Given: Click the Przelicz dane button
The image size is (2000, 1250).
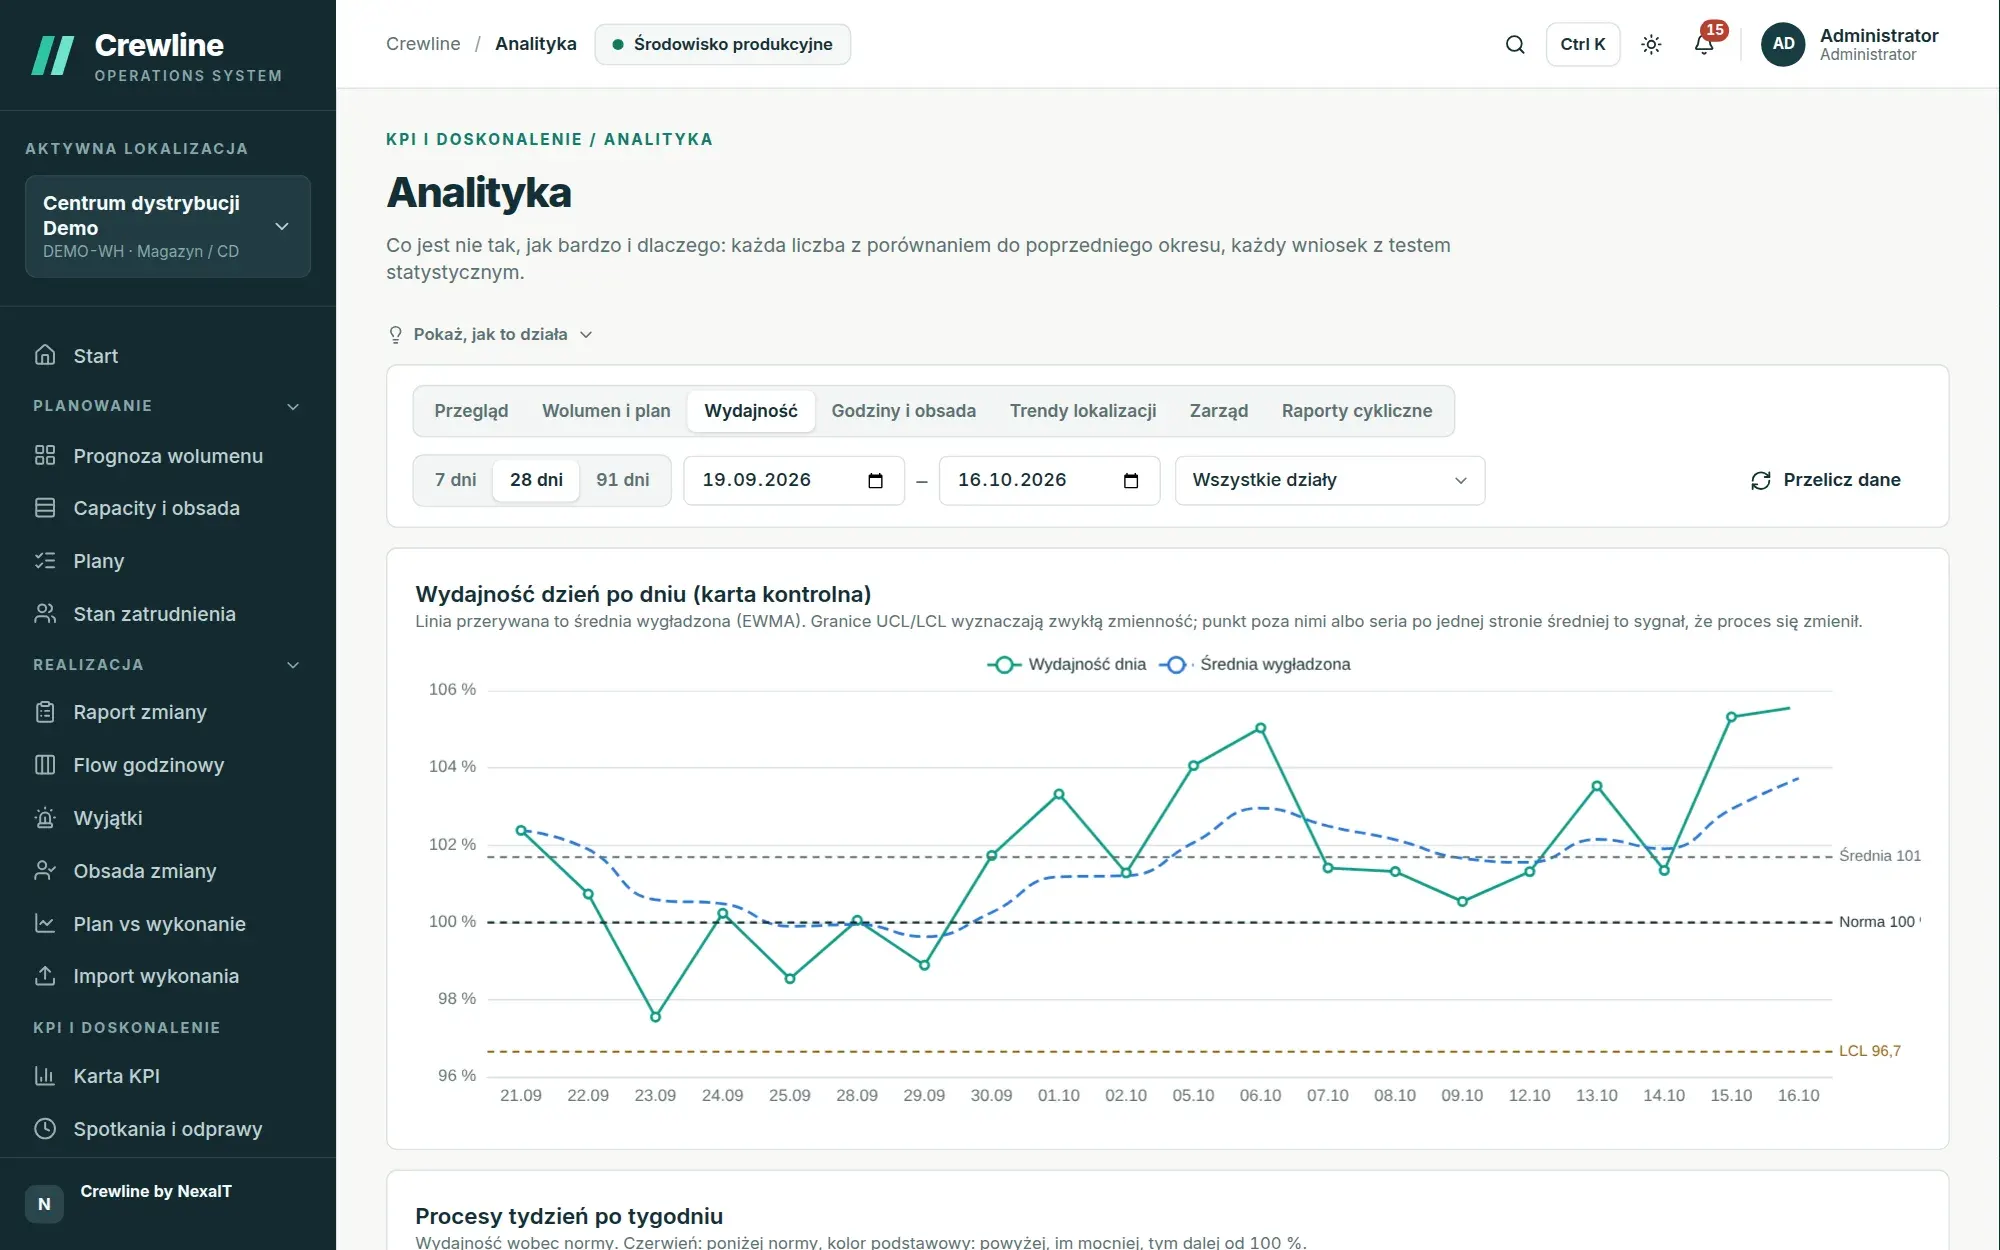Looking at the screenshot, I should [x=1826, y=480].
